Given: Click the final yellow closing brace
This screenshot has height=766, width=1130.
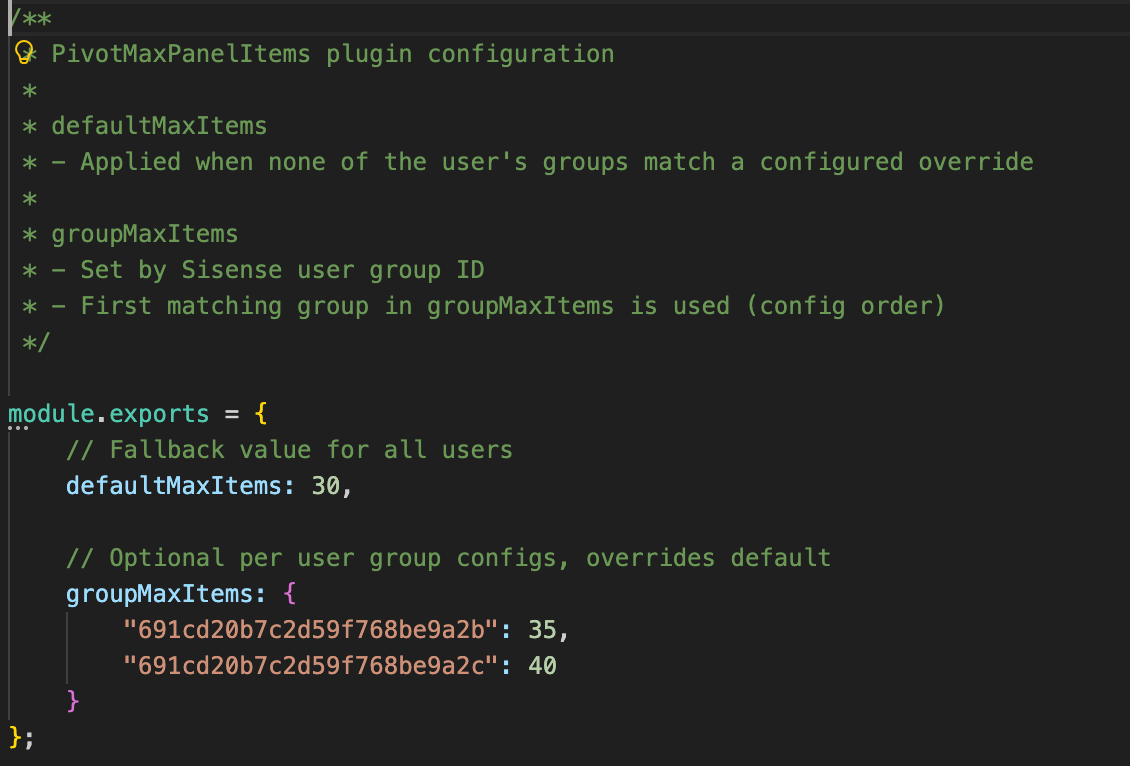Looking at the screenshot, I should 15,737.
